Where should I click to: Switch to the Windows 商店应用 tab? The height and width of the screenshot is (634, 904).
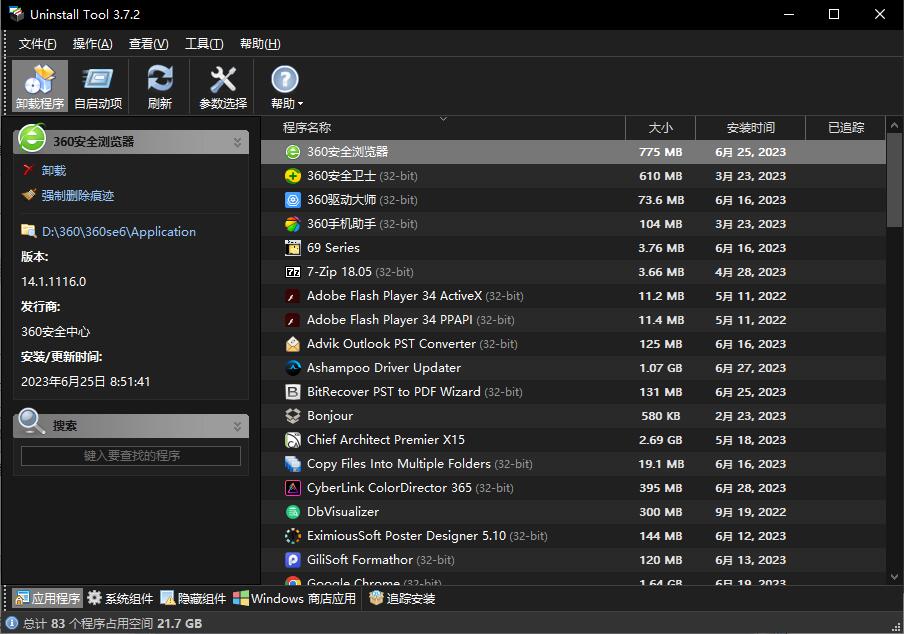[295, 599]
